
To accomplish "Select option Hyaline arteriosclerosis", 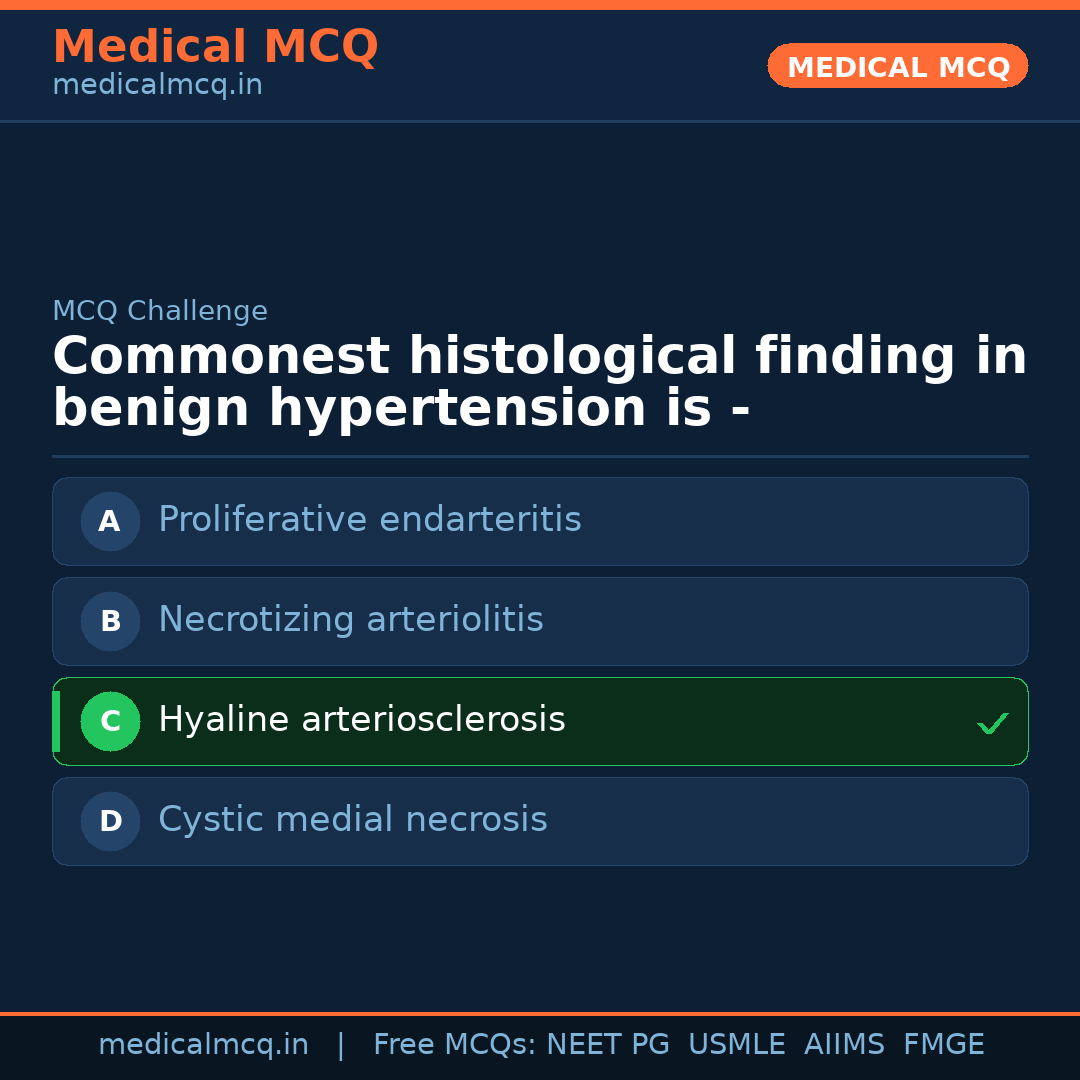I will point(362,720).
